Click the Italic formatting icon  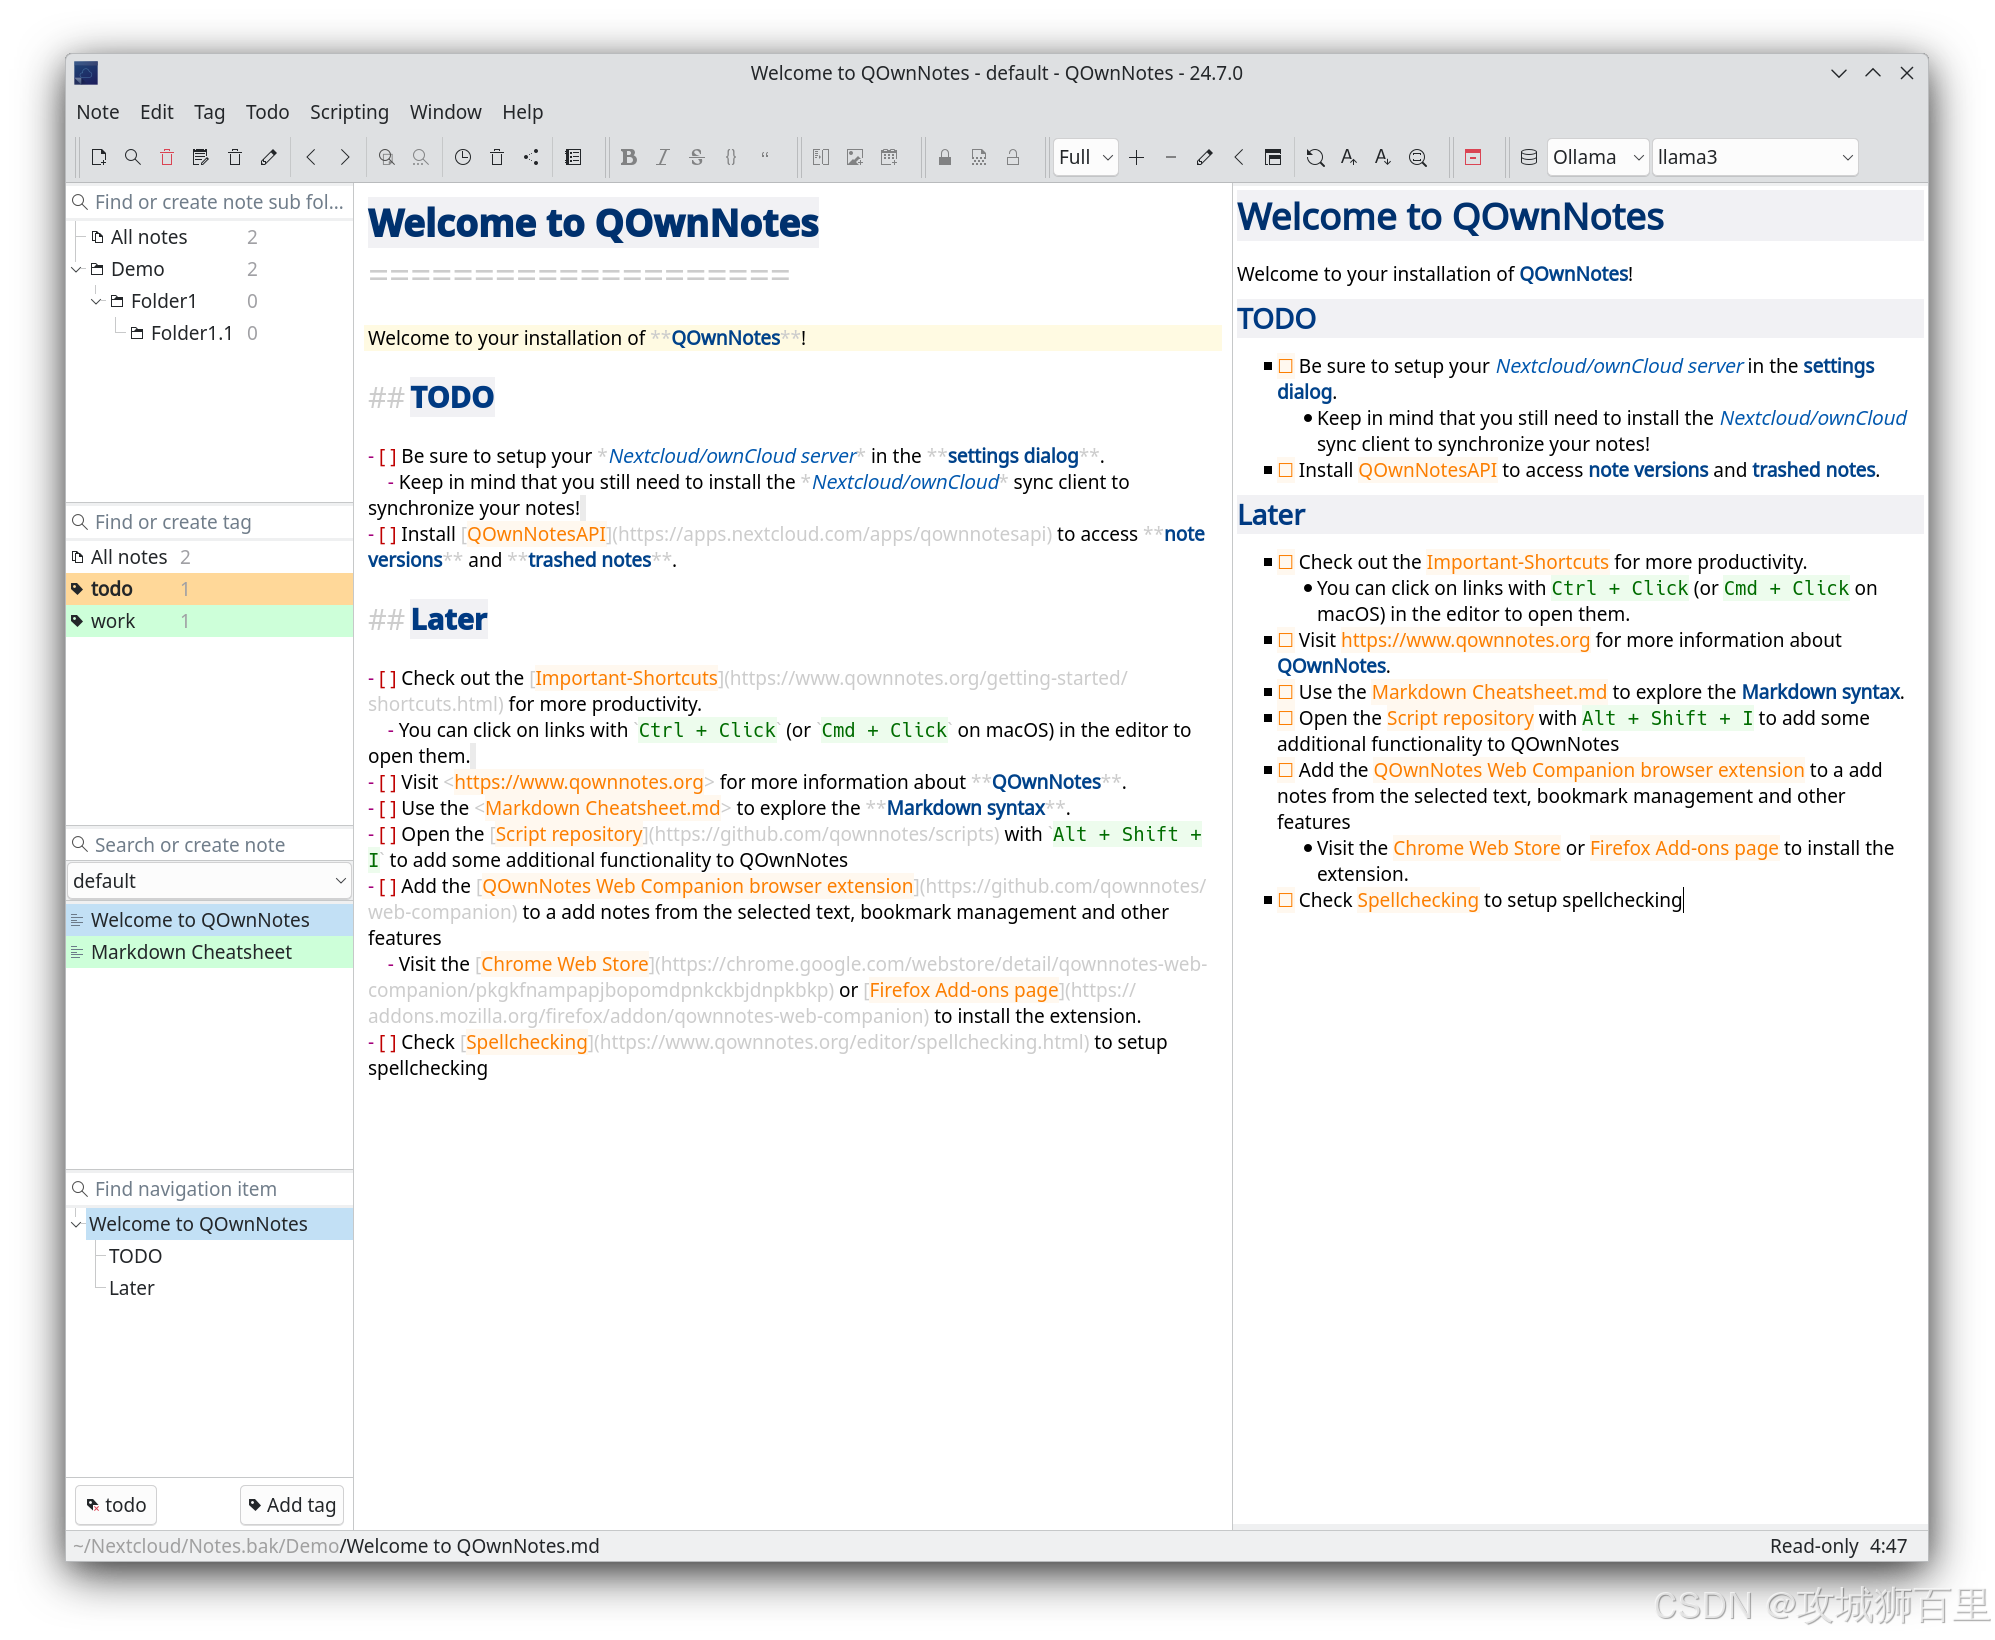[x=661, y=156]
